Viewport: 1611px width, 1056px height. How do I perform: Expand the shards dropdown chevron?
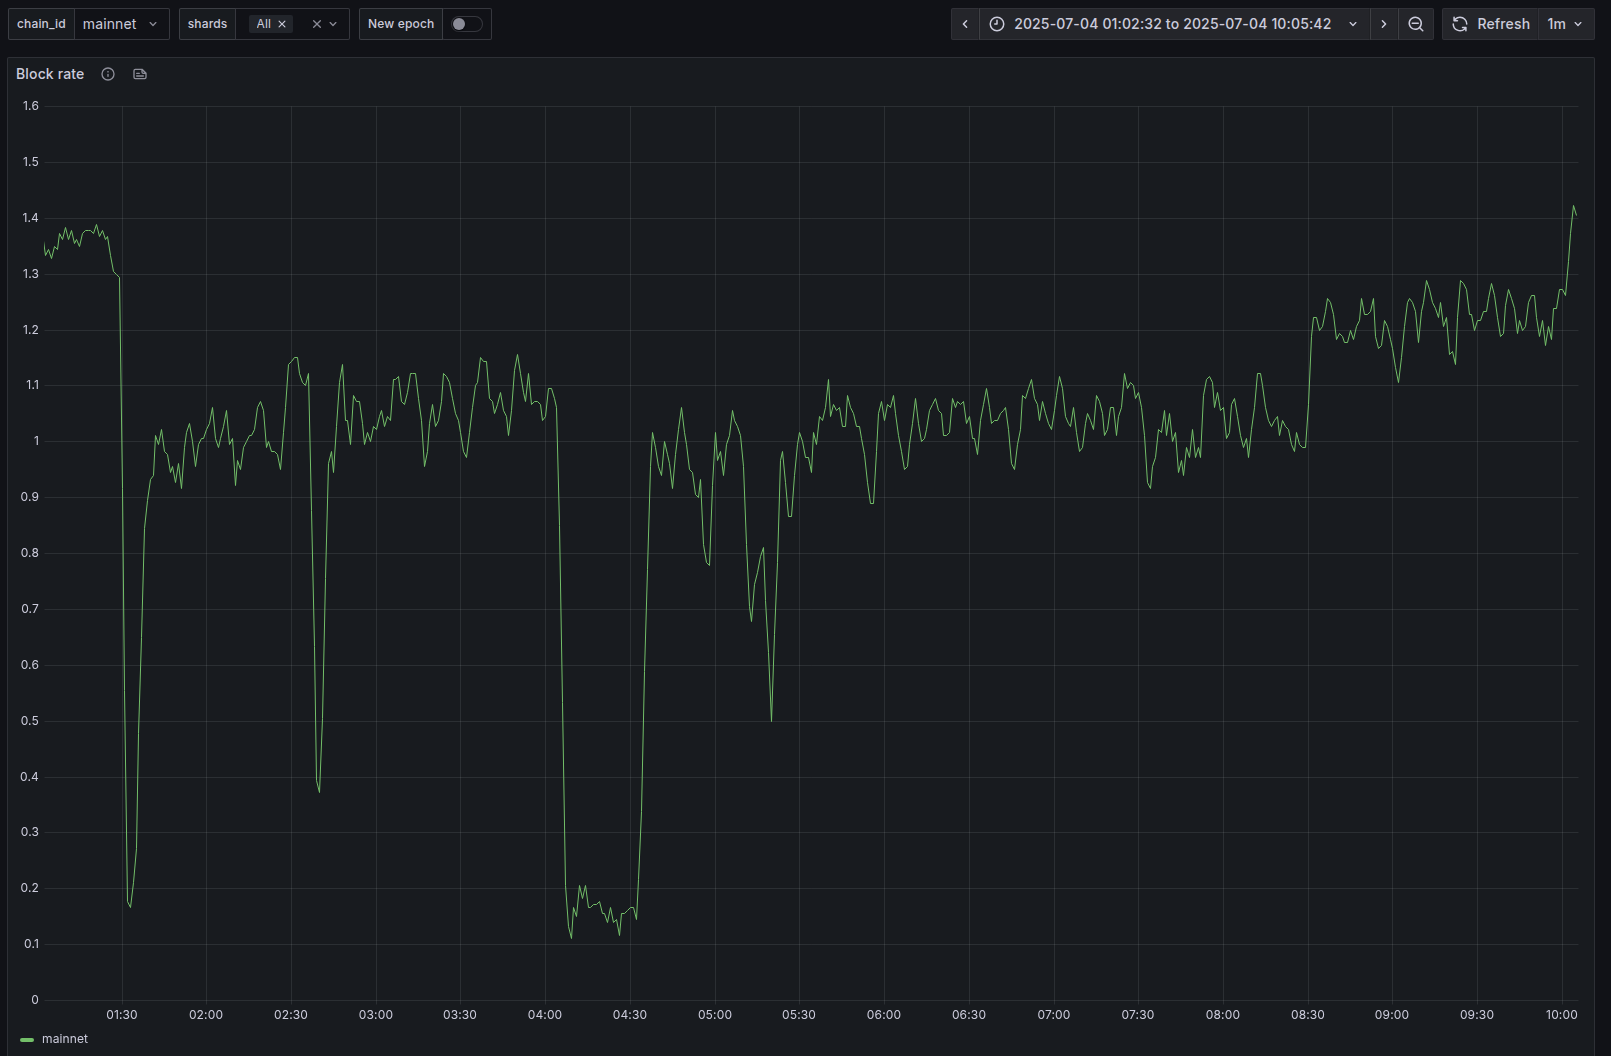click(333, 24)
